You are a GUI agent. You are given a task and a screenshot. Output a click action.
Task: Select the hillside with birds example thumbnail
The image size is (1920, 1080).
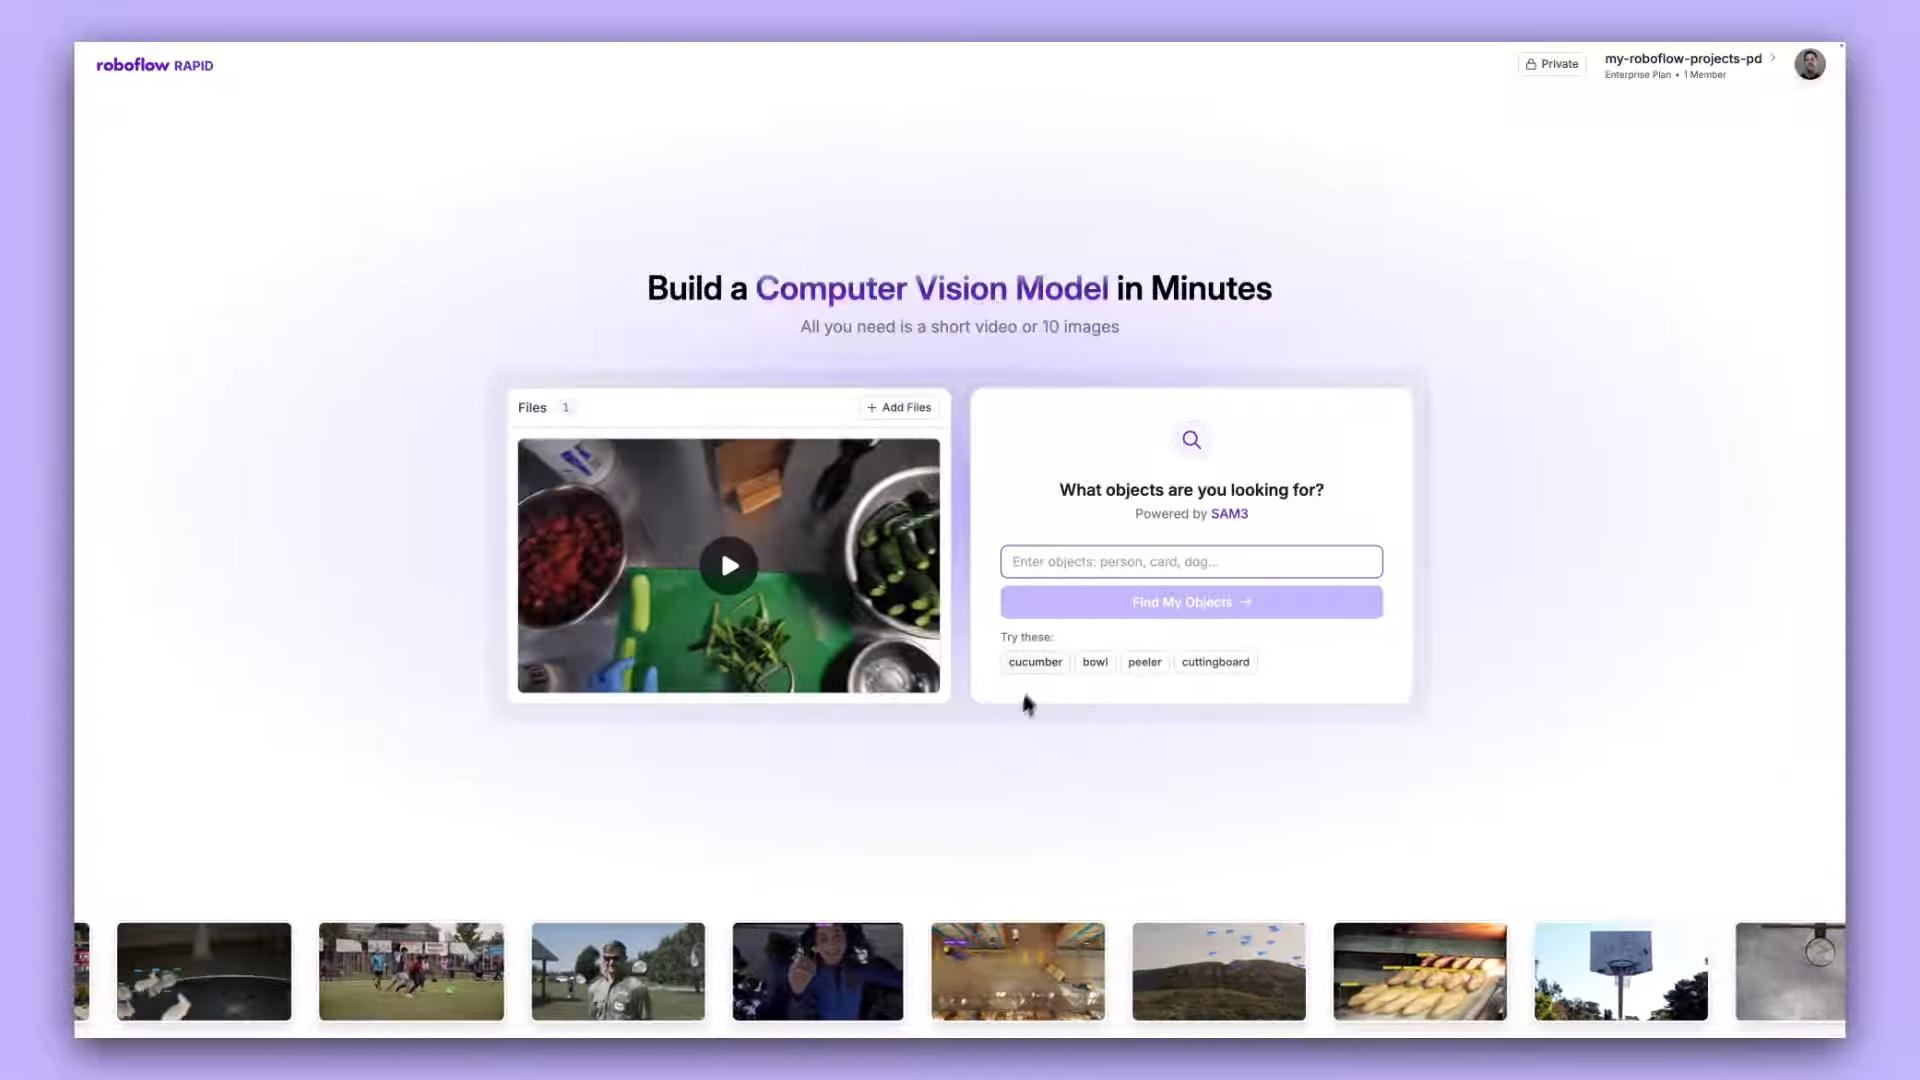point(1218,971)
